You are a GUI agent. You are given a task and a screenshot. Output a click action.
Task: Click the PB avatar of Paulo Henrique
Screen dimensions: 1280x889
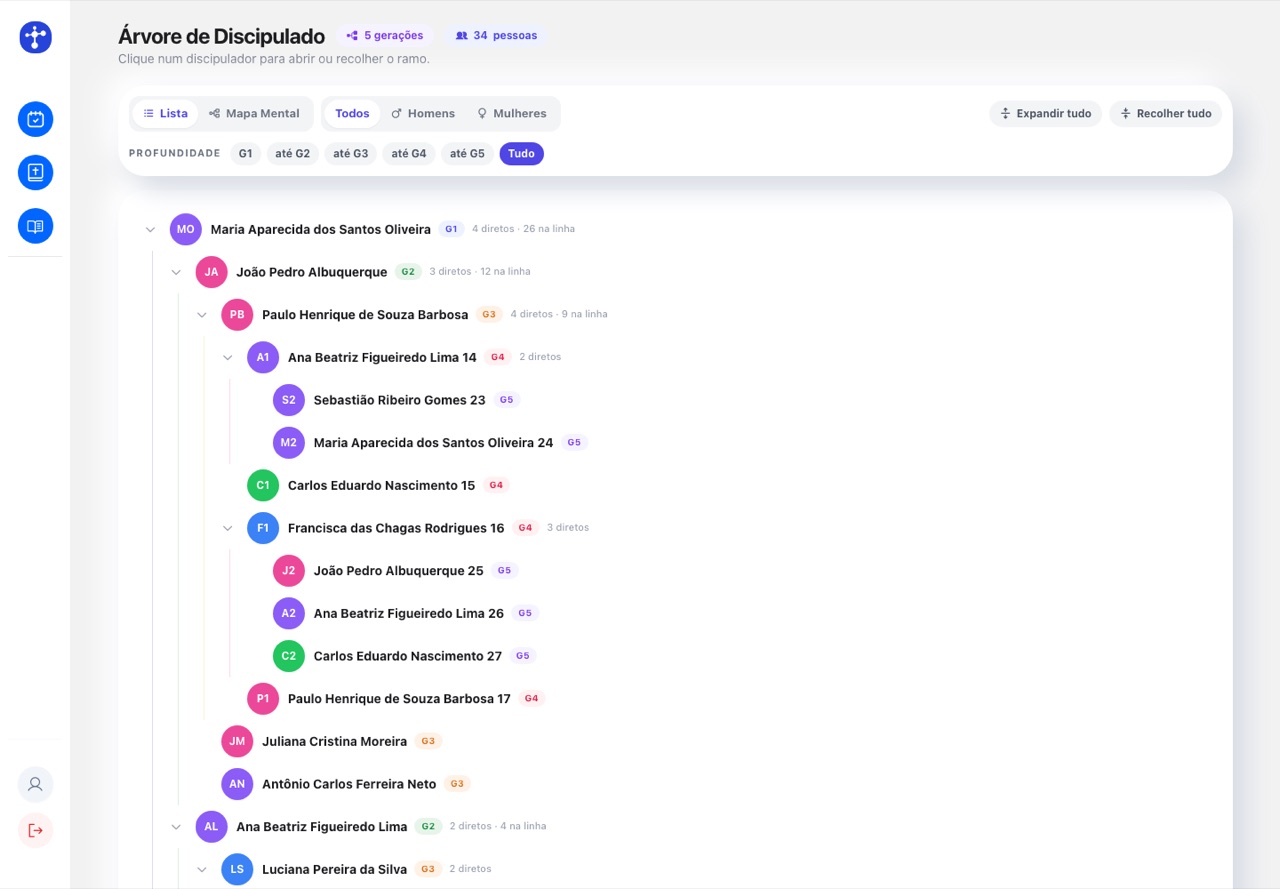237,314
